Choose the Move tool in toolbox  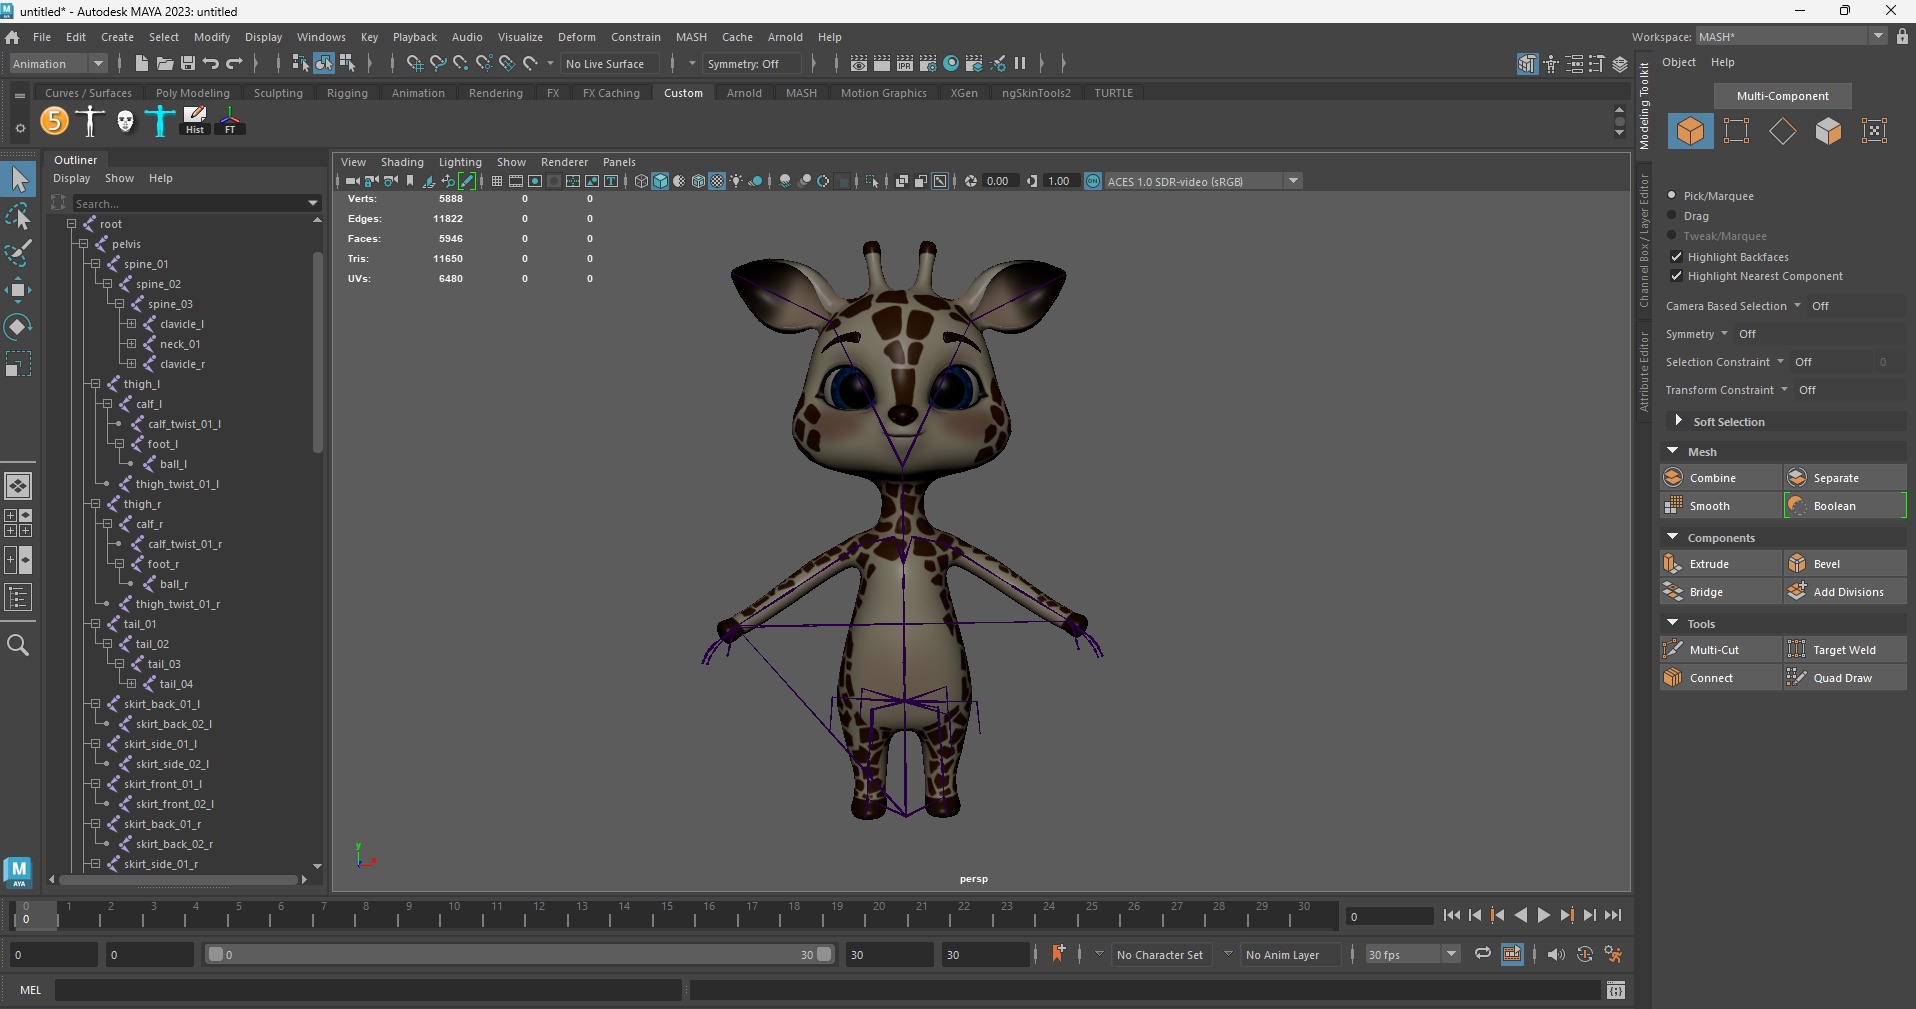click(19, 290)
